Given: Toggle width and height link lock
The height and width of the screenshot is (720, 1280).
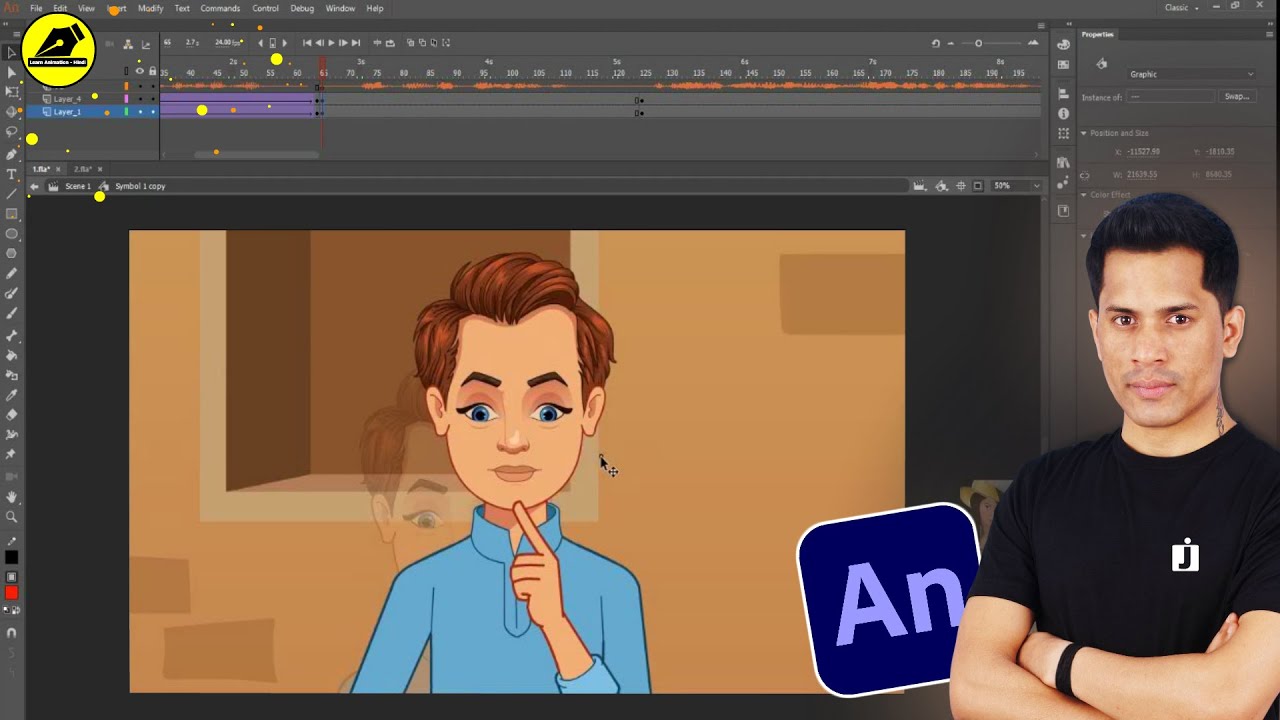Looking at the screenshot, I should [x=1085, y=175].
